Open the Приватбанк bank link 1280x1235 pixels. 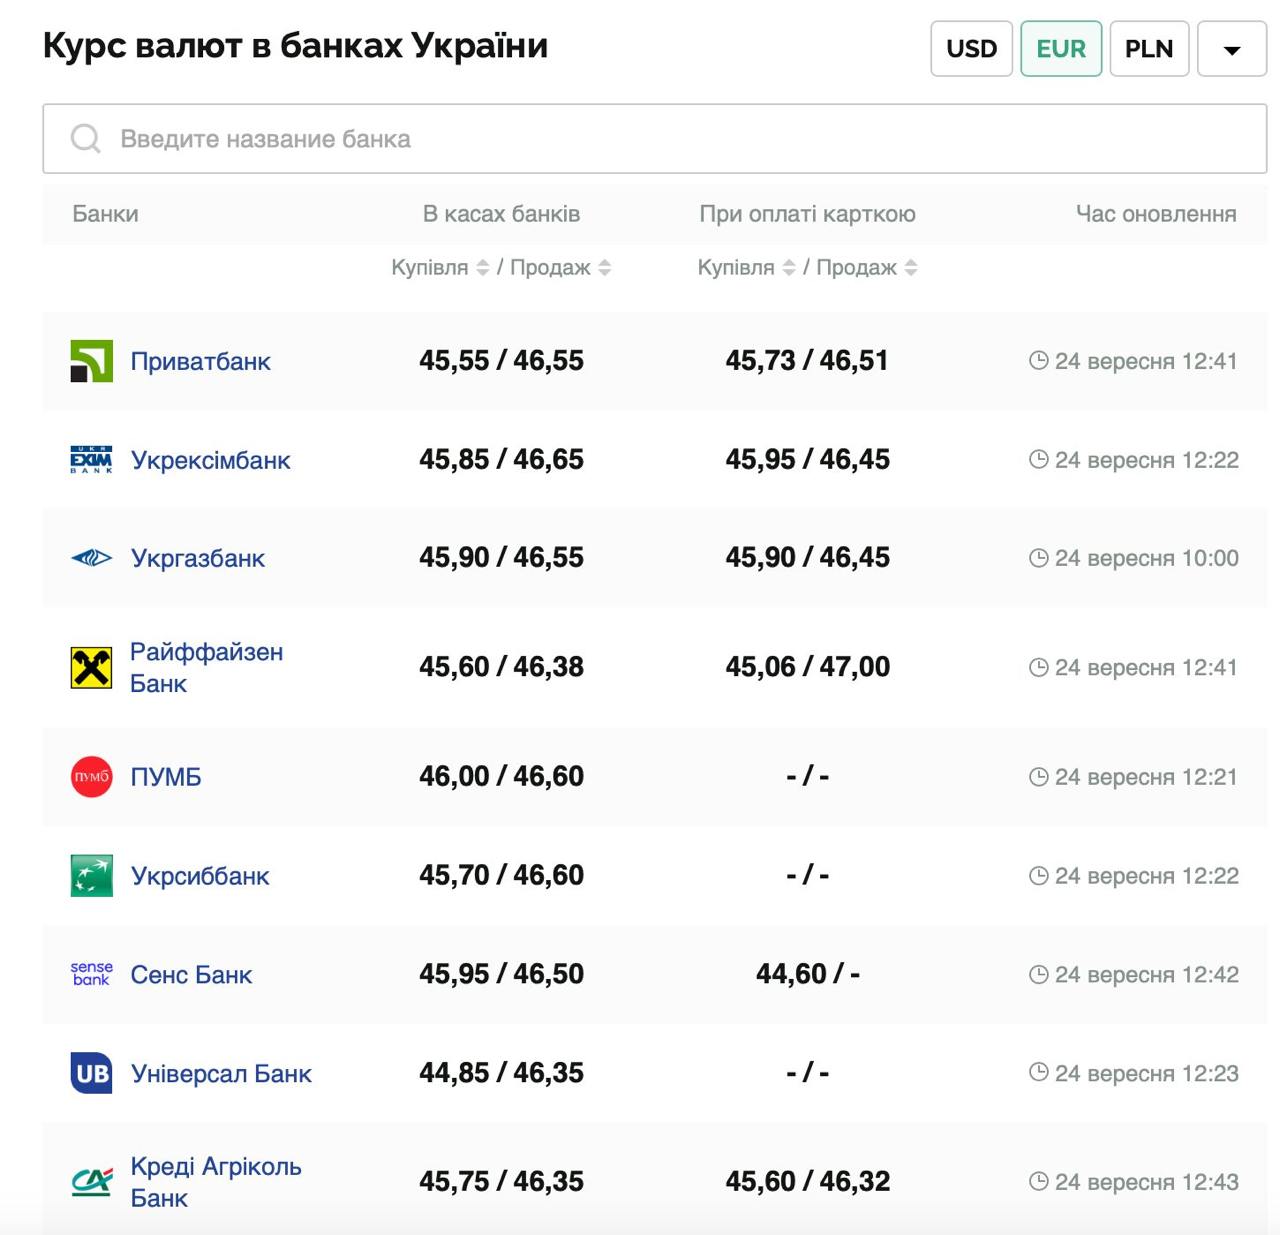coord(200,361)
